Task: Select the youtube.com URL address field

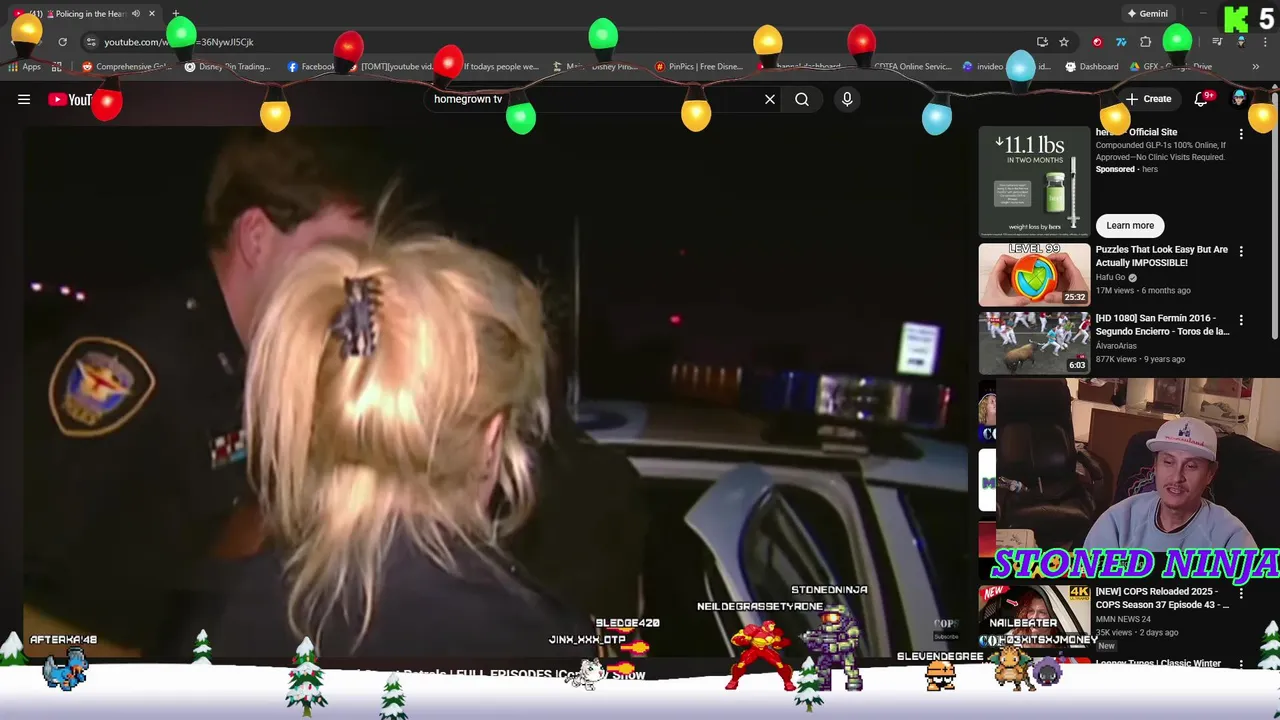Action: point(560,42)
